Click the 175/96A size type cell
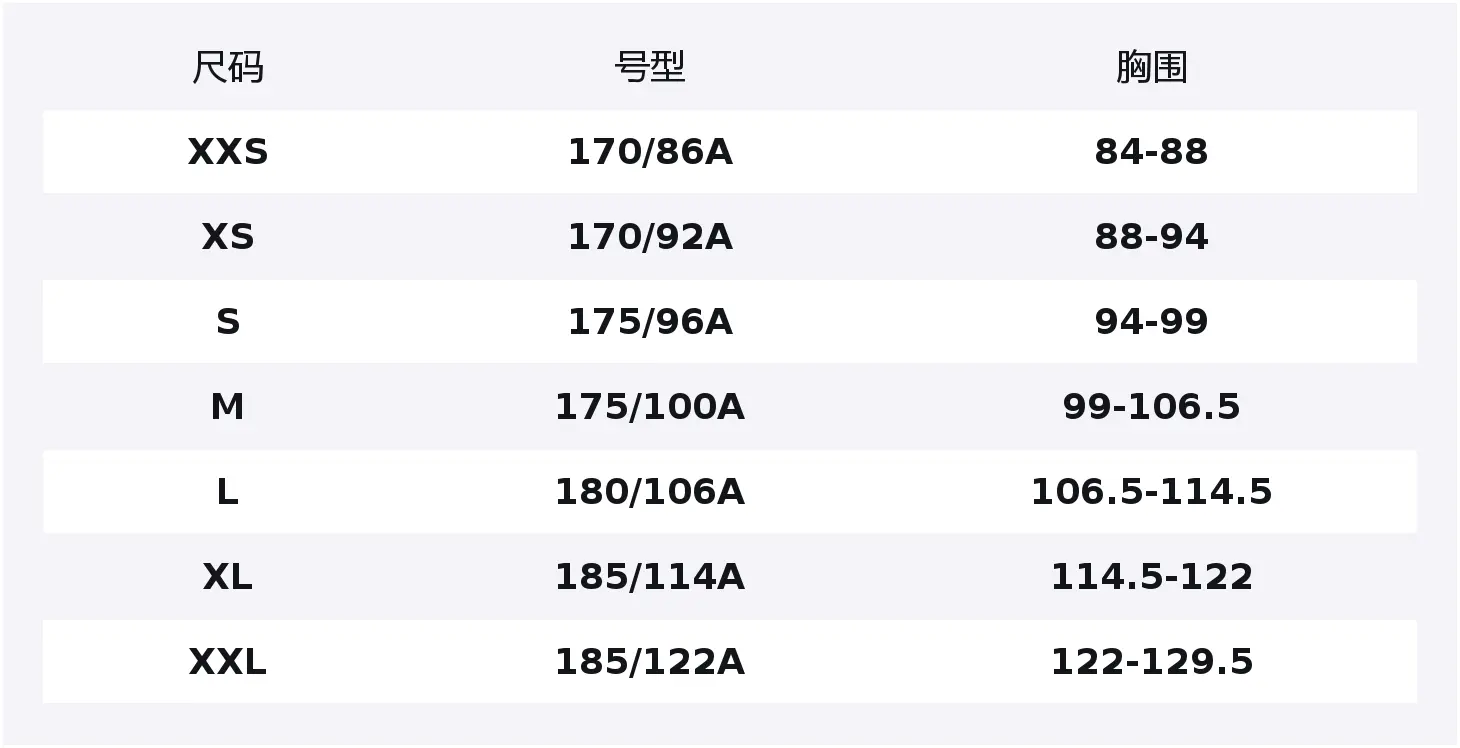 (650, 322)
